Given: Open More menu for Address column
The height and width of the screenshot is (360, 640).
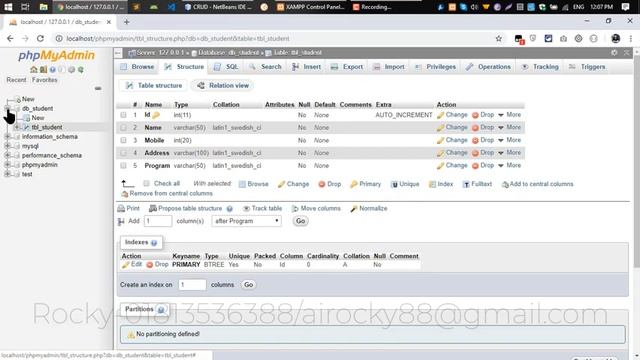Looking at the screenshot, I should (509, 153).
